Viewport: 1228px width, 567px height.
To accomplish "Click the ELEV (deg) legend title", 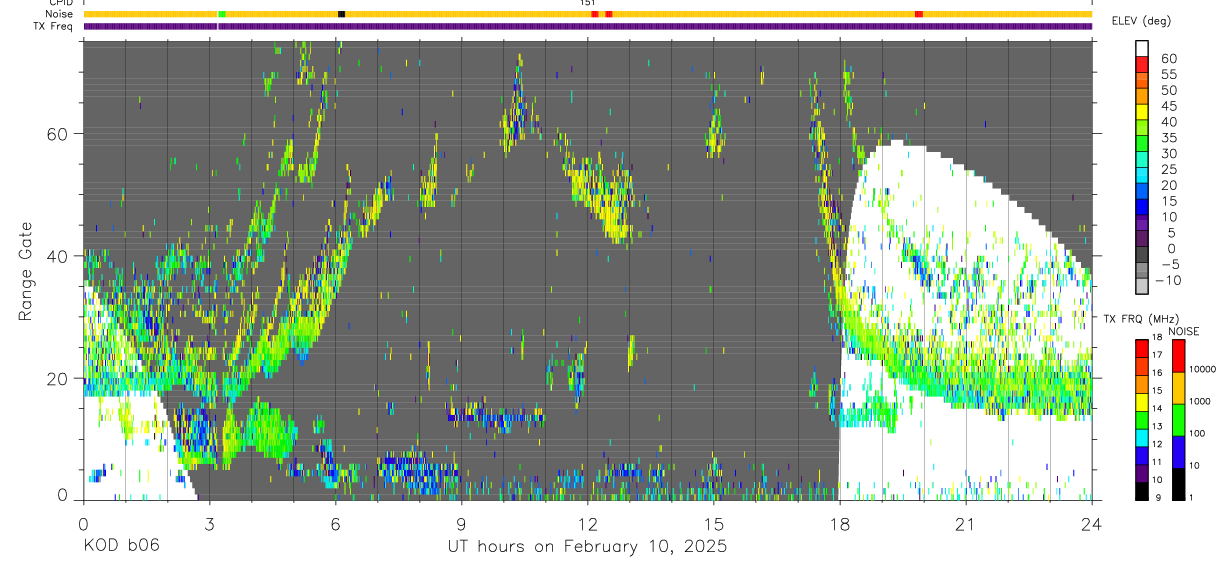I will (x=1141, y=21).
